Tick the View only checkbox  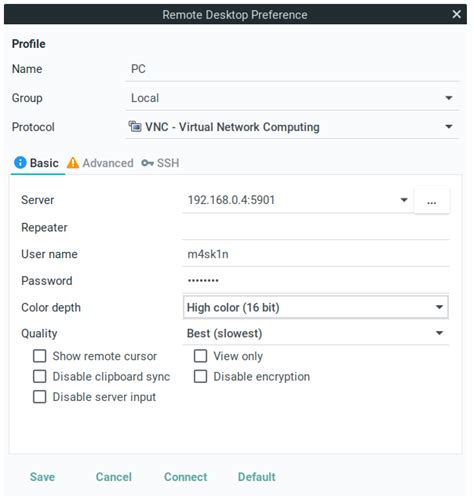200,356
